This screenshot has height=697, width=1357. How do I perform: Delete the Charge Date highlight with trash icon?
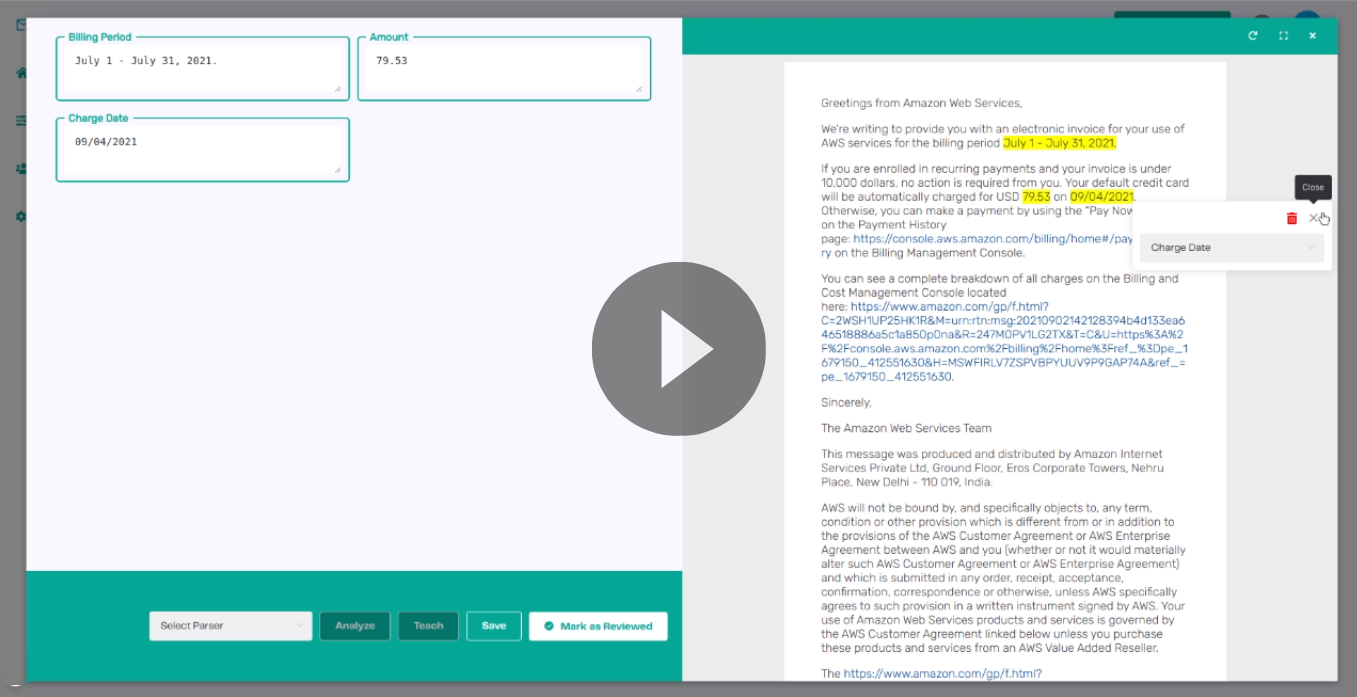pos(1292,218)
